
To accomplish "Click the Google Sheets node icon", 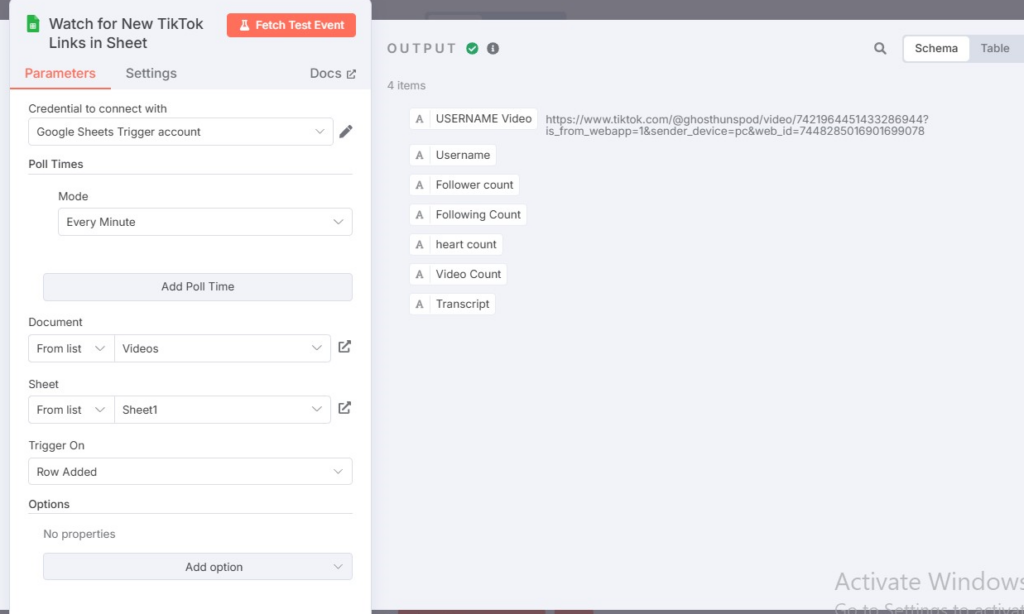I will [x=33, y=24].
